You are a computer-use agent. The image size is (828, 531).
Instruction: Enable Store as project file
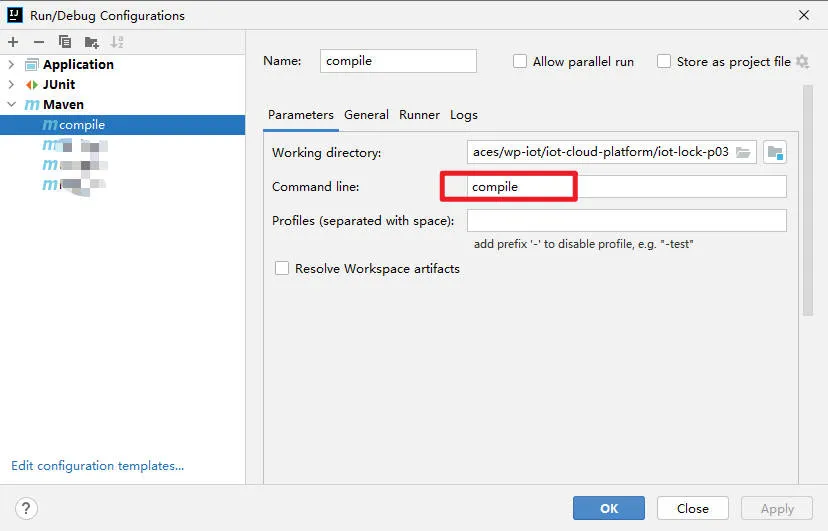pyautogui.click(x=664, y=61)
